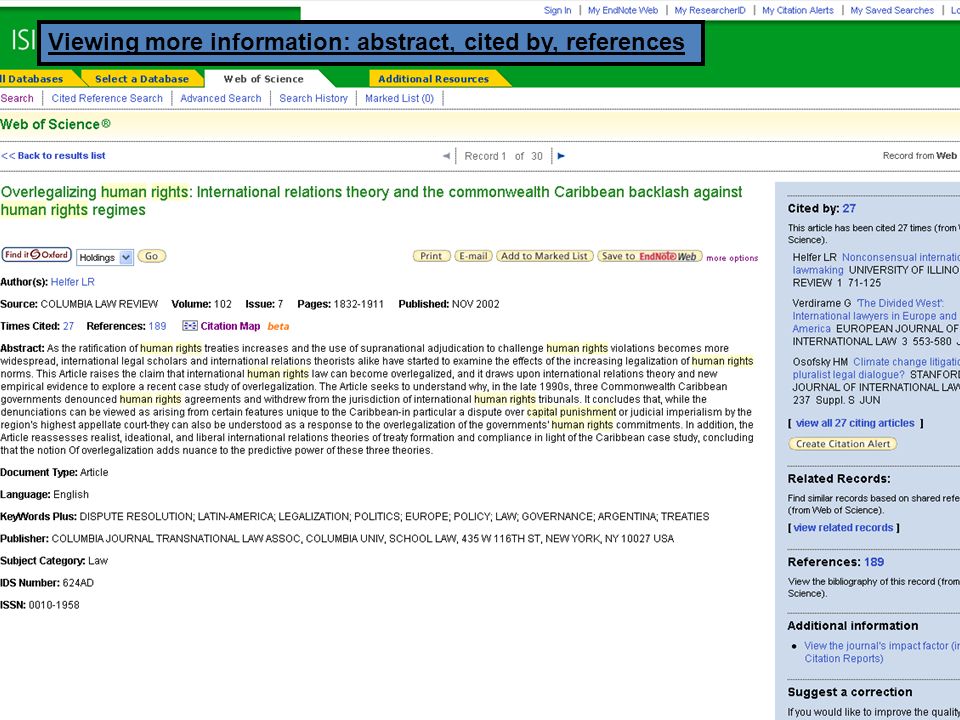View all 27 citing articles
This screenshot has width=960, height=720.
[x=855, y=423]
